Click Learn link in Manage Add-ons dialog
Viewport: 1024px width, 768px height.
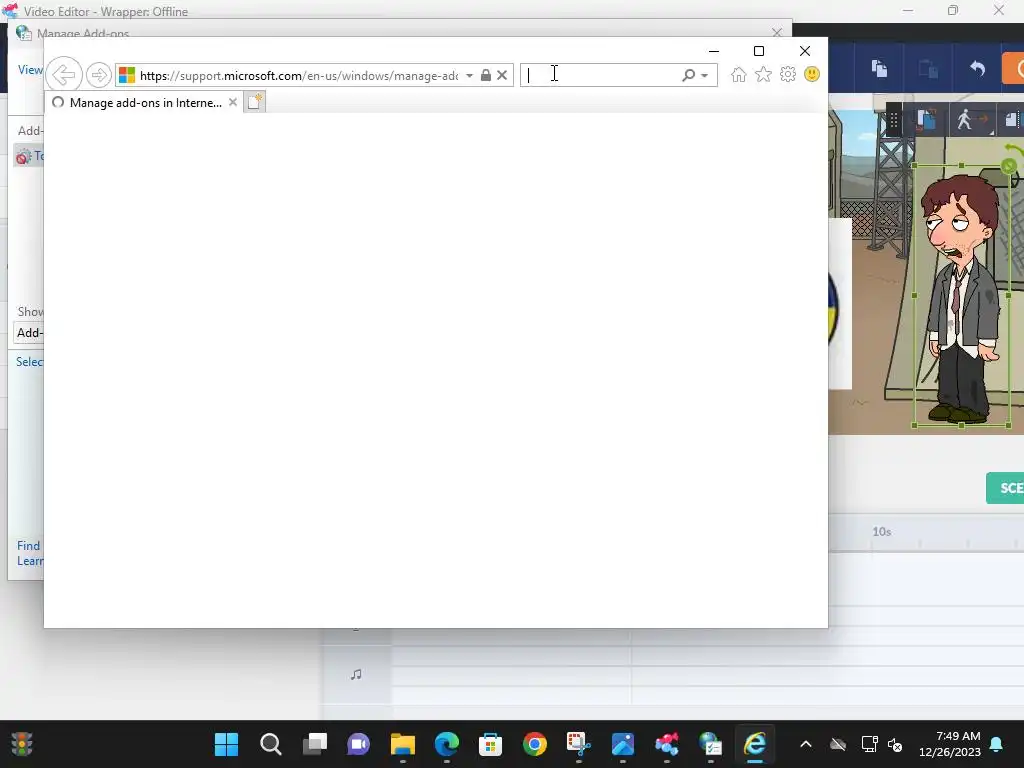30,561
